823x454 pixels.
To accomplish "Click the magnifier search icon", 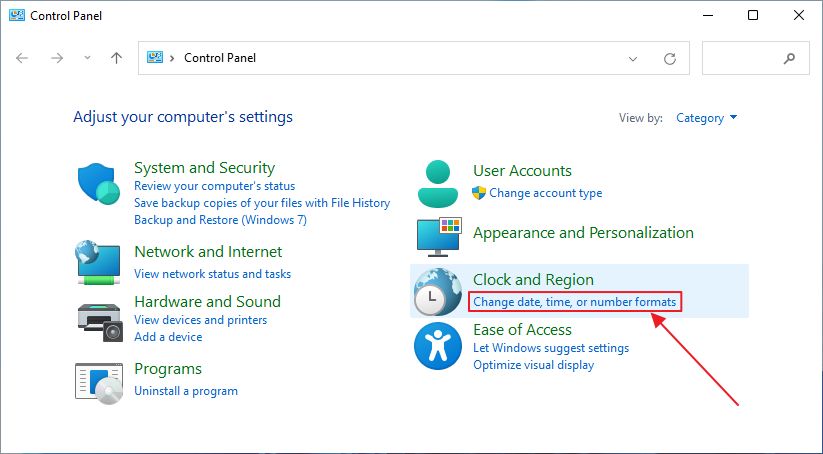I will point(789,58).
